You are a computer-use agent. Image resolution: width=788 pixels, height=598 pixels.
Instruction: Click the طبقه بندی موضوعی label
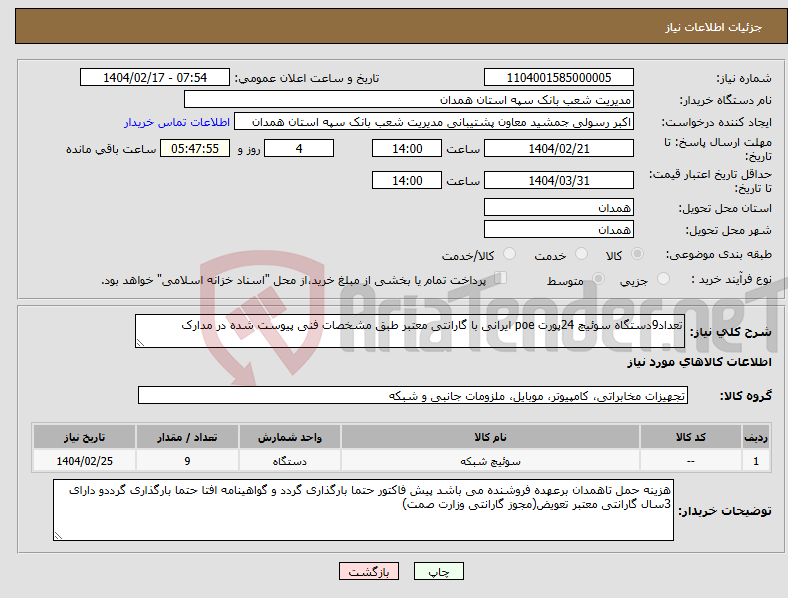[x=719, y=255]
